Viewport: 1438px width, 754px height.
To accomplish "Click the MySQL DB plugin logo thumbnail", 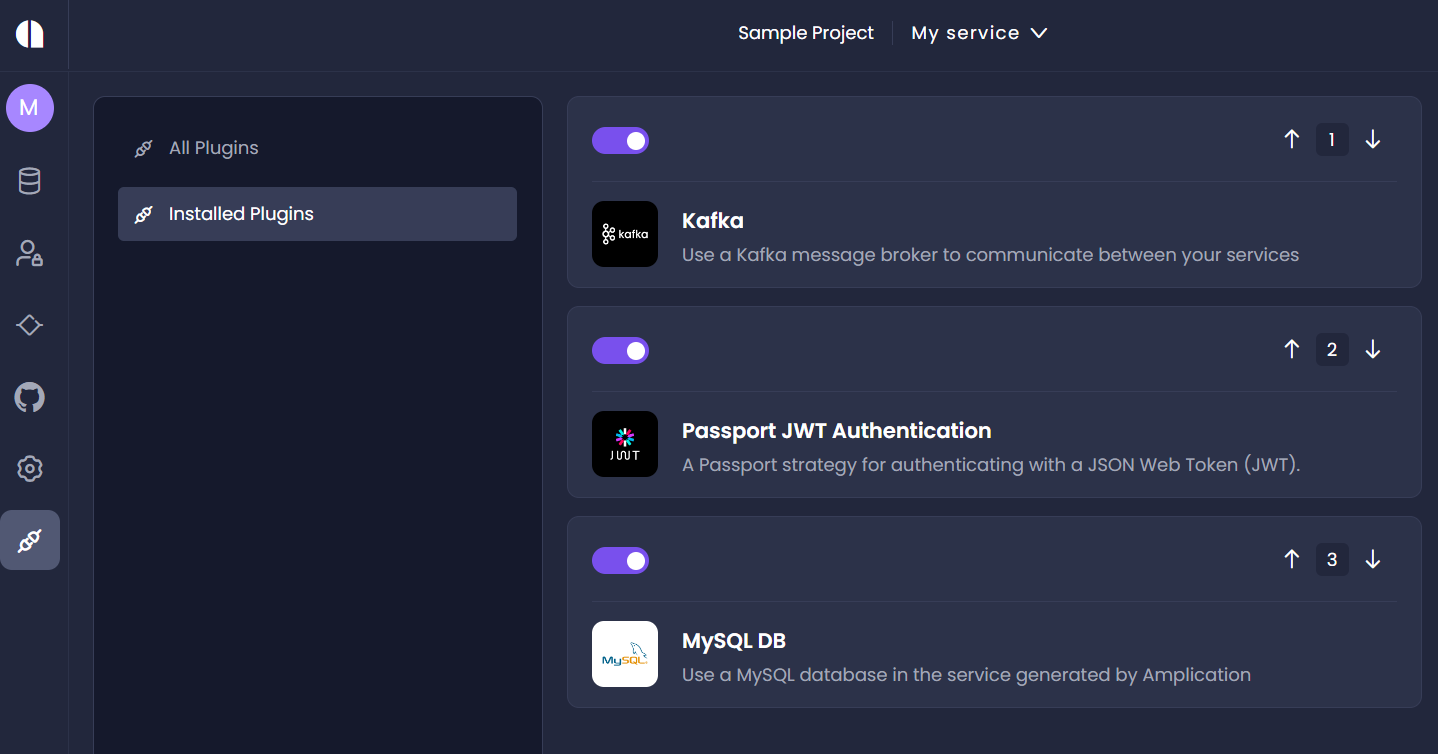I will 625,654.
